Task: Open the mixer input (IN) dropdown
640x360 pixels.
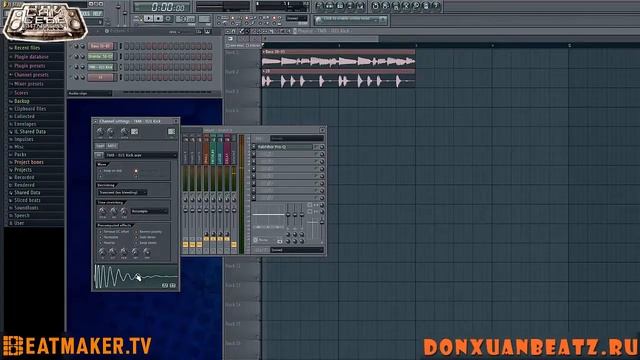Action: tap(297, 138)
